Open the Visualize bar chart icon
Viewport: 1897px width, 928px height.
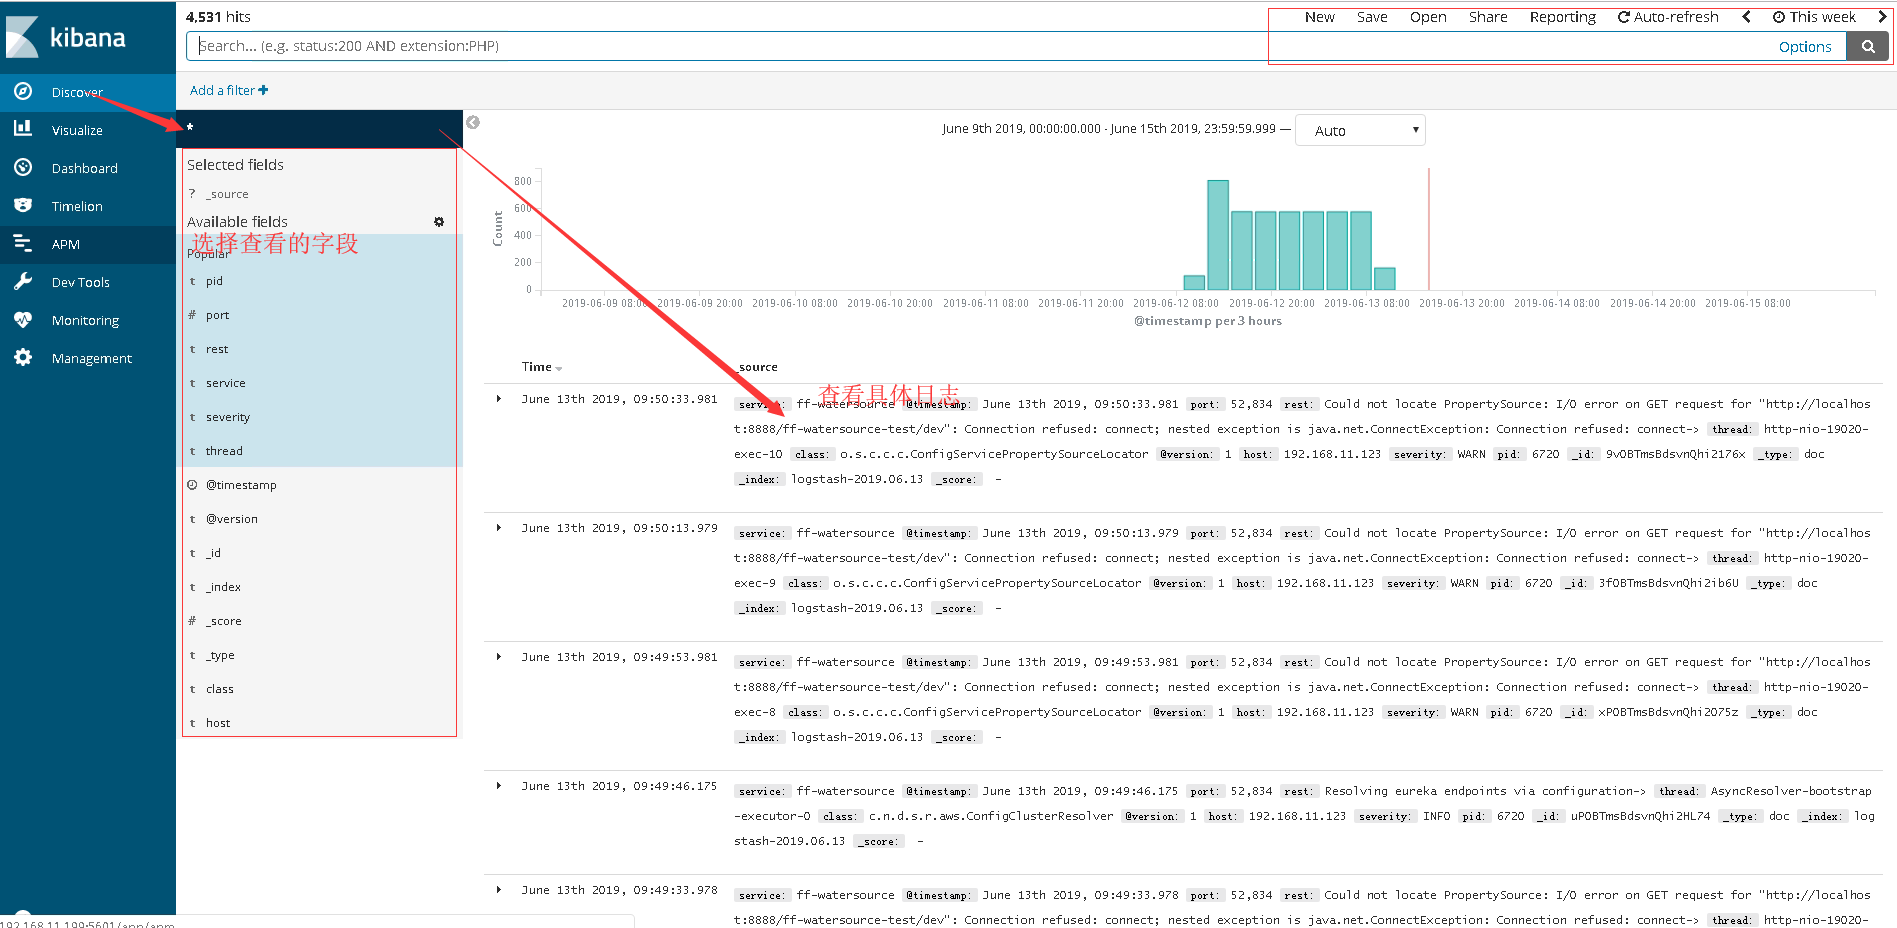coord(23,129)
